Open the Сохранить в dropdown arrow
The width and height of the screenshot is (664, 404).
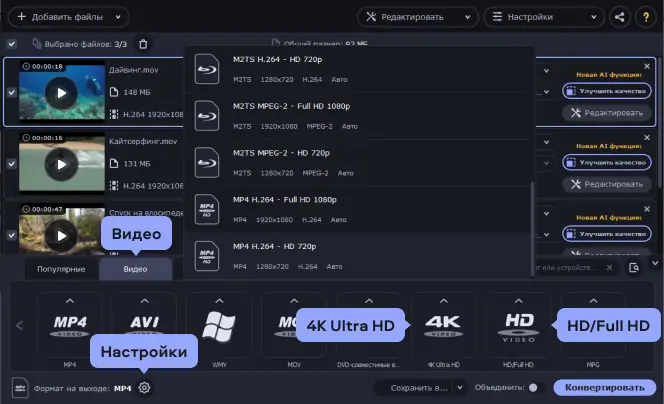click(x=460, y=387)
